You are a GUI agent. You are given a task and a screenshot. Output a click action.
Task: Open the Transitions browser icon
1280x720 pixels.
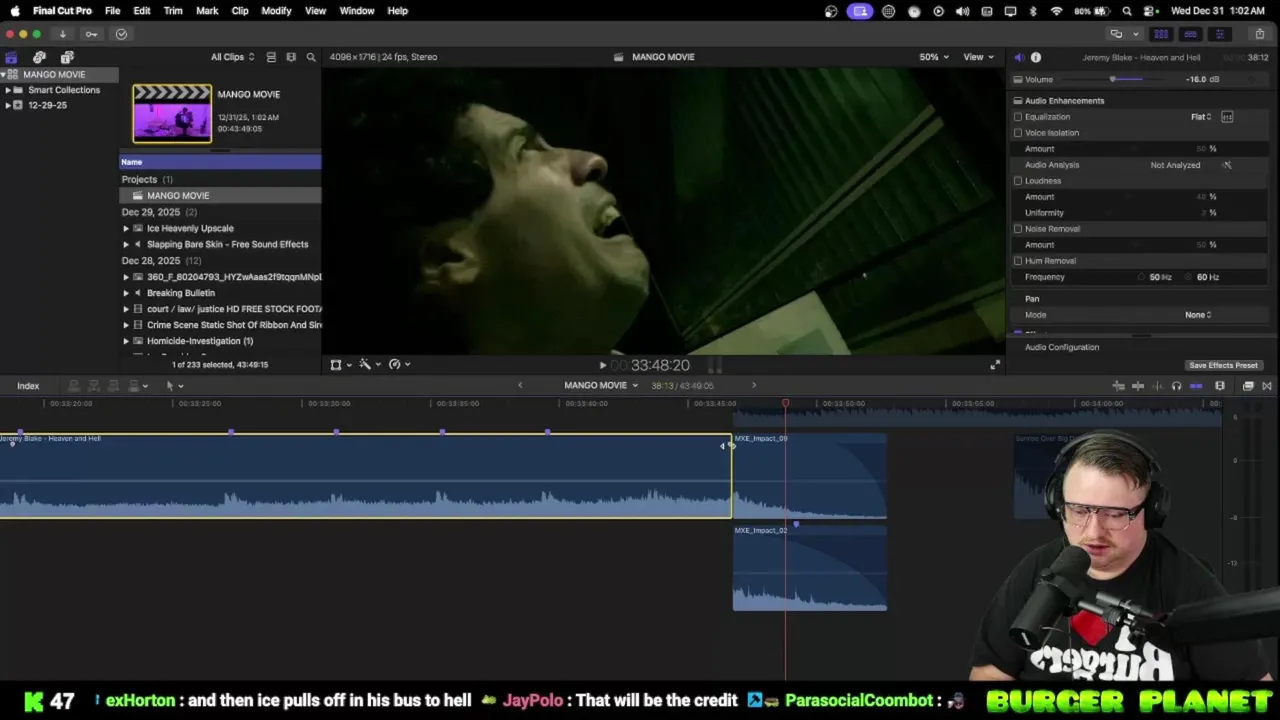1267,386
